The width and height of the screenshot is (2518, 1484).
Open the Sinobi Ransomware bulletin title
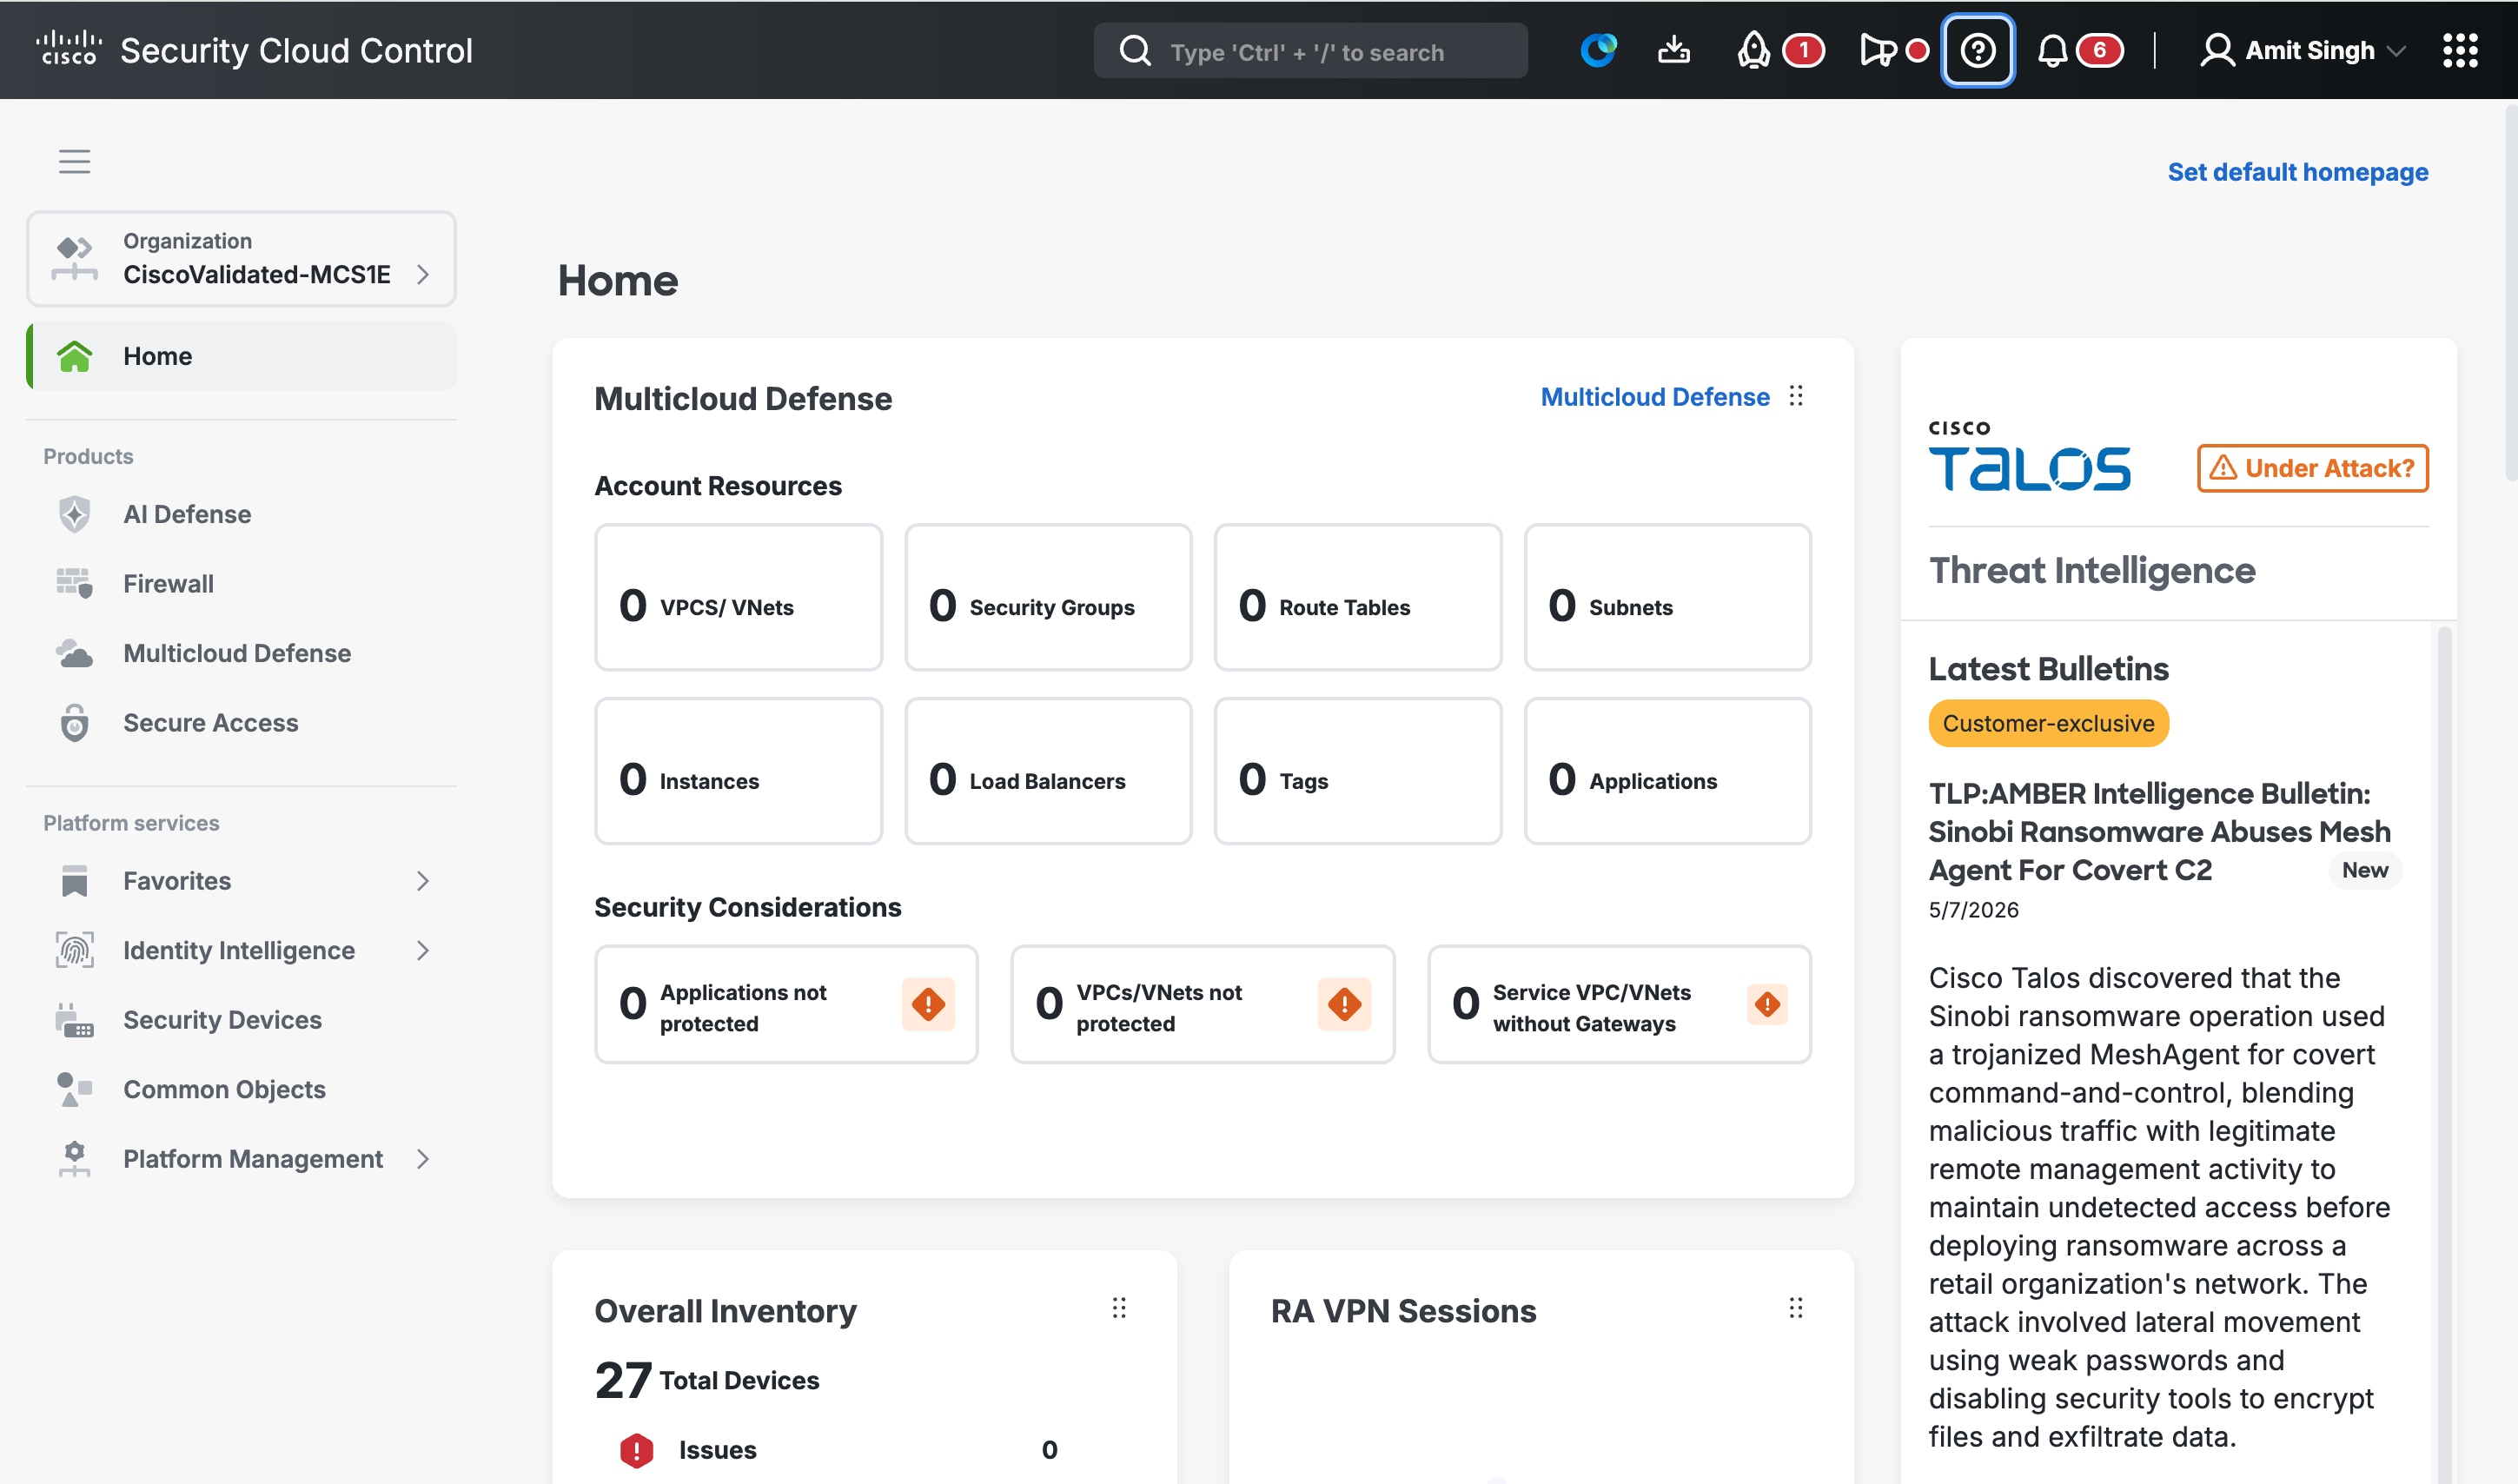pyautogui.click(x=2158, y=832)
